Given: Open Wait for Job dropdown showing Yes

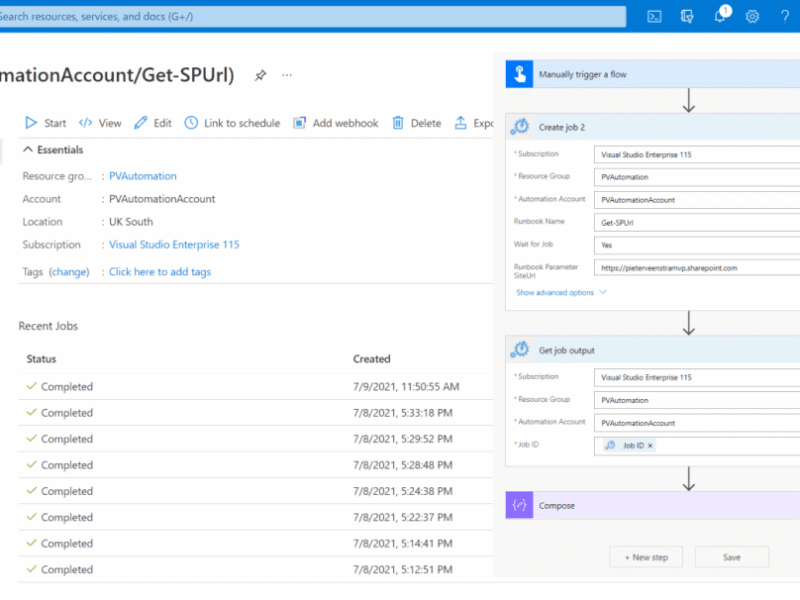Looking at the screenshot, I should click(697, 245).
